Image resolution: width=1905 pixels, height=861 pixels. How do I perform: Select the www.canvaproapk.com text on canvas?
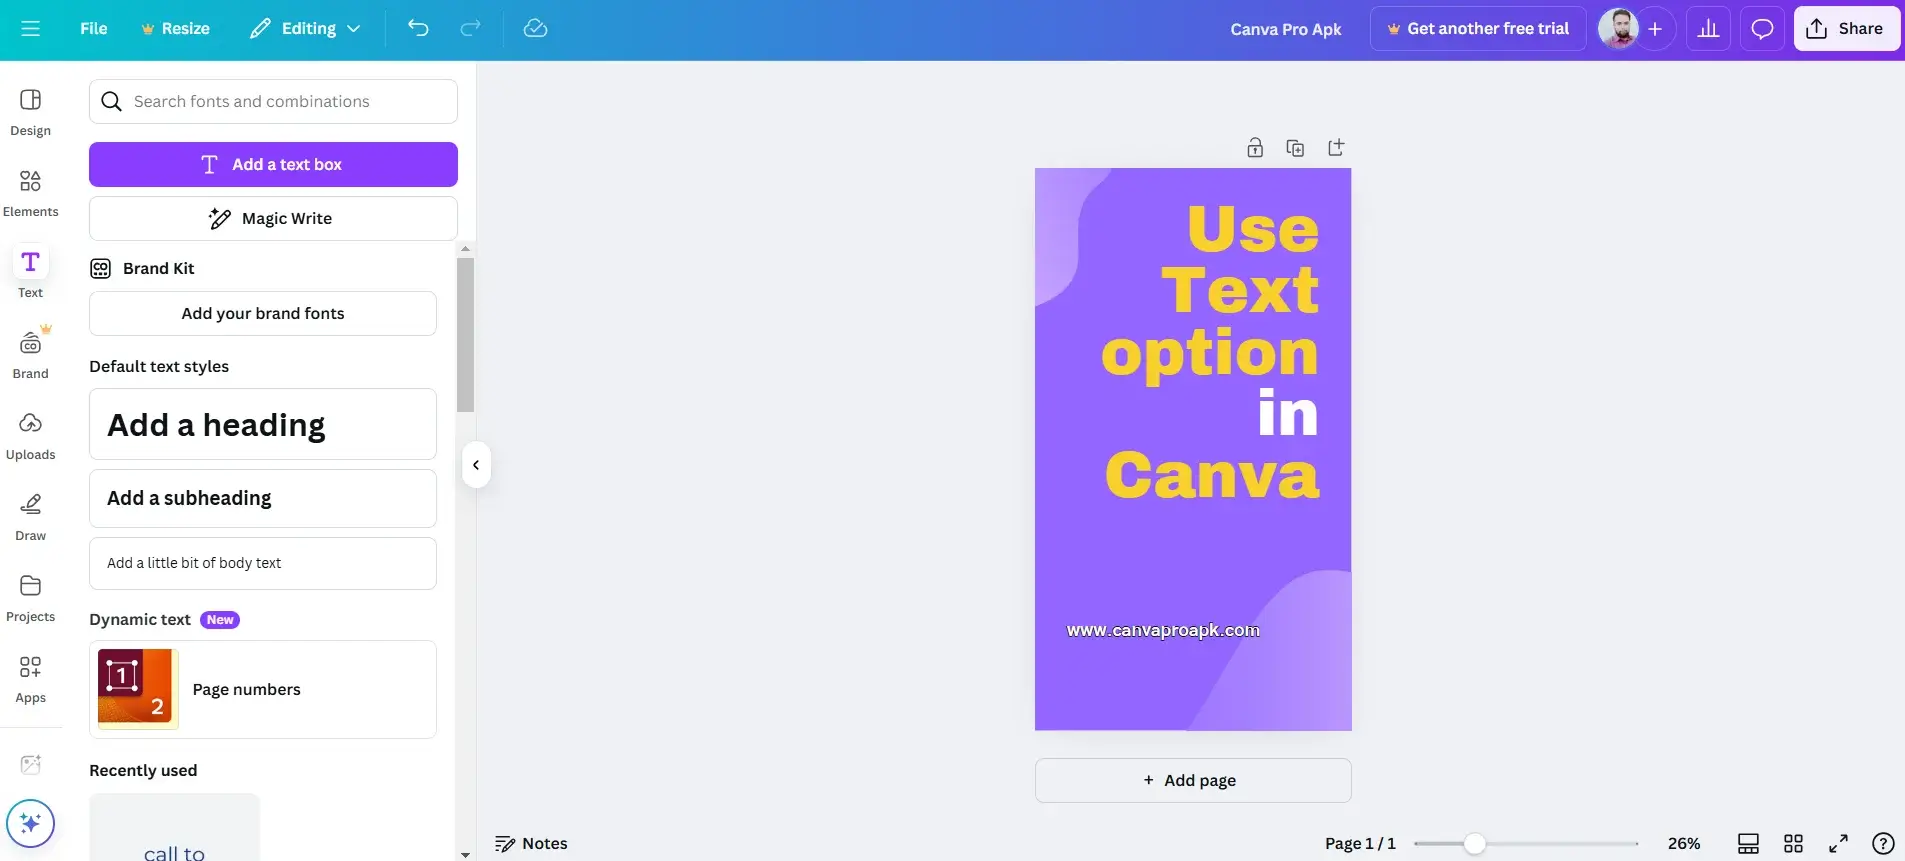click(x=1163, y=631)
